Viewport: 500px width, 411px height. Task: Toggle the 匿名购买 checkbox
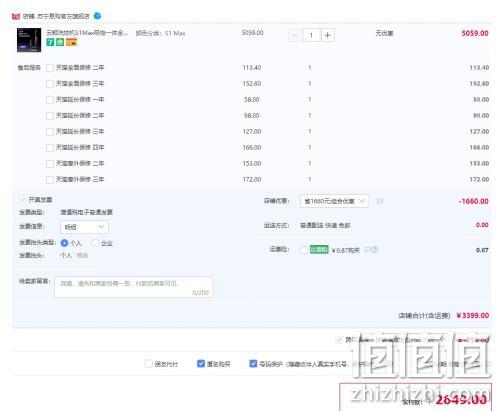[x=201, y=364]
